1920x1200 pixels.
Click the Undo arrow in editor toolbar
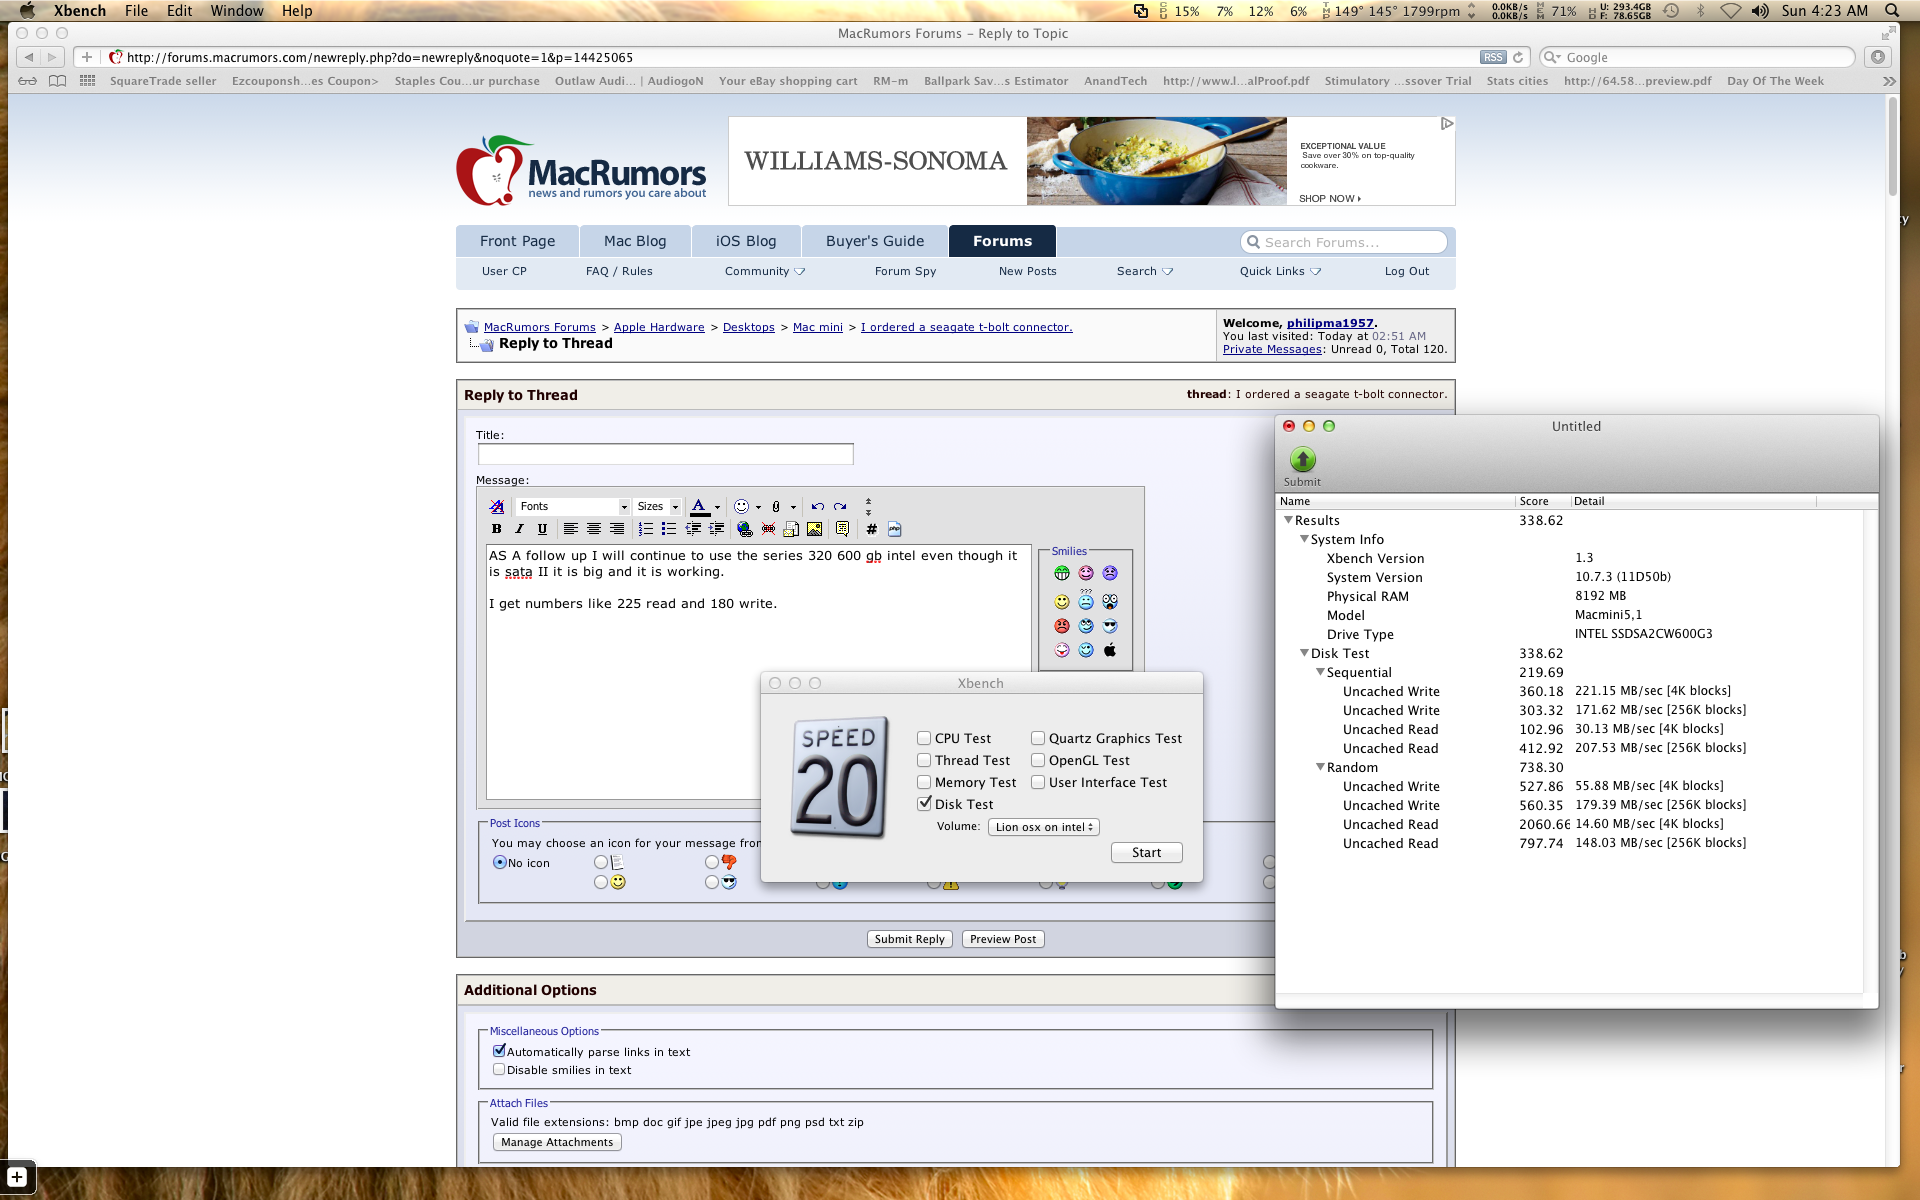pos(817,507)
